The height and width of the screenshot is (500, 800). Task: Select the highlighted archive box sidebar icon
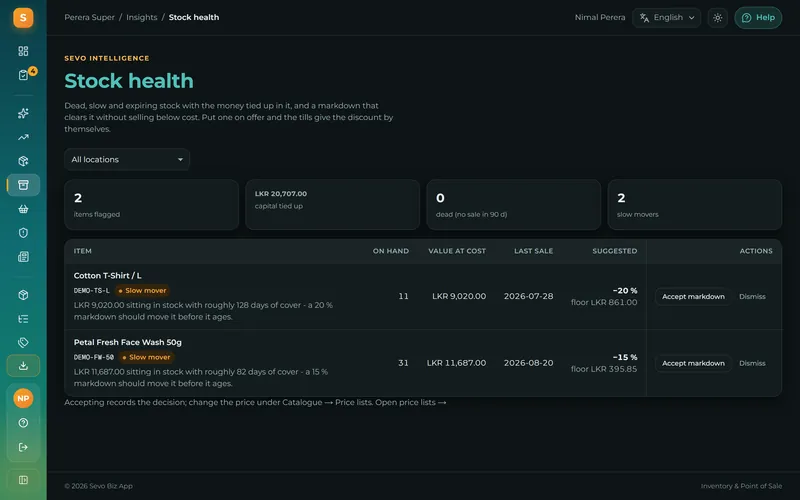pos(23,185)
